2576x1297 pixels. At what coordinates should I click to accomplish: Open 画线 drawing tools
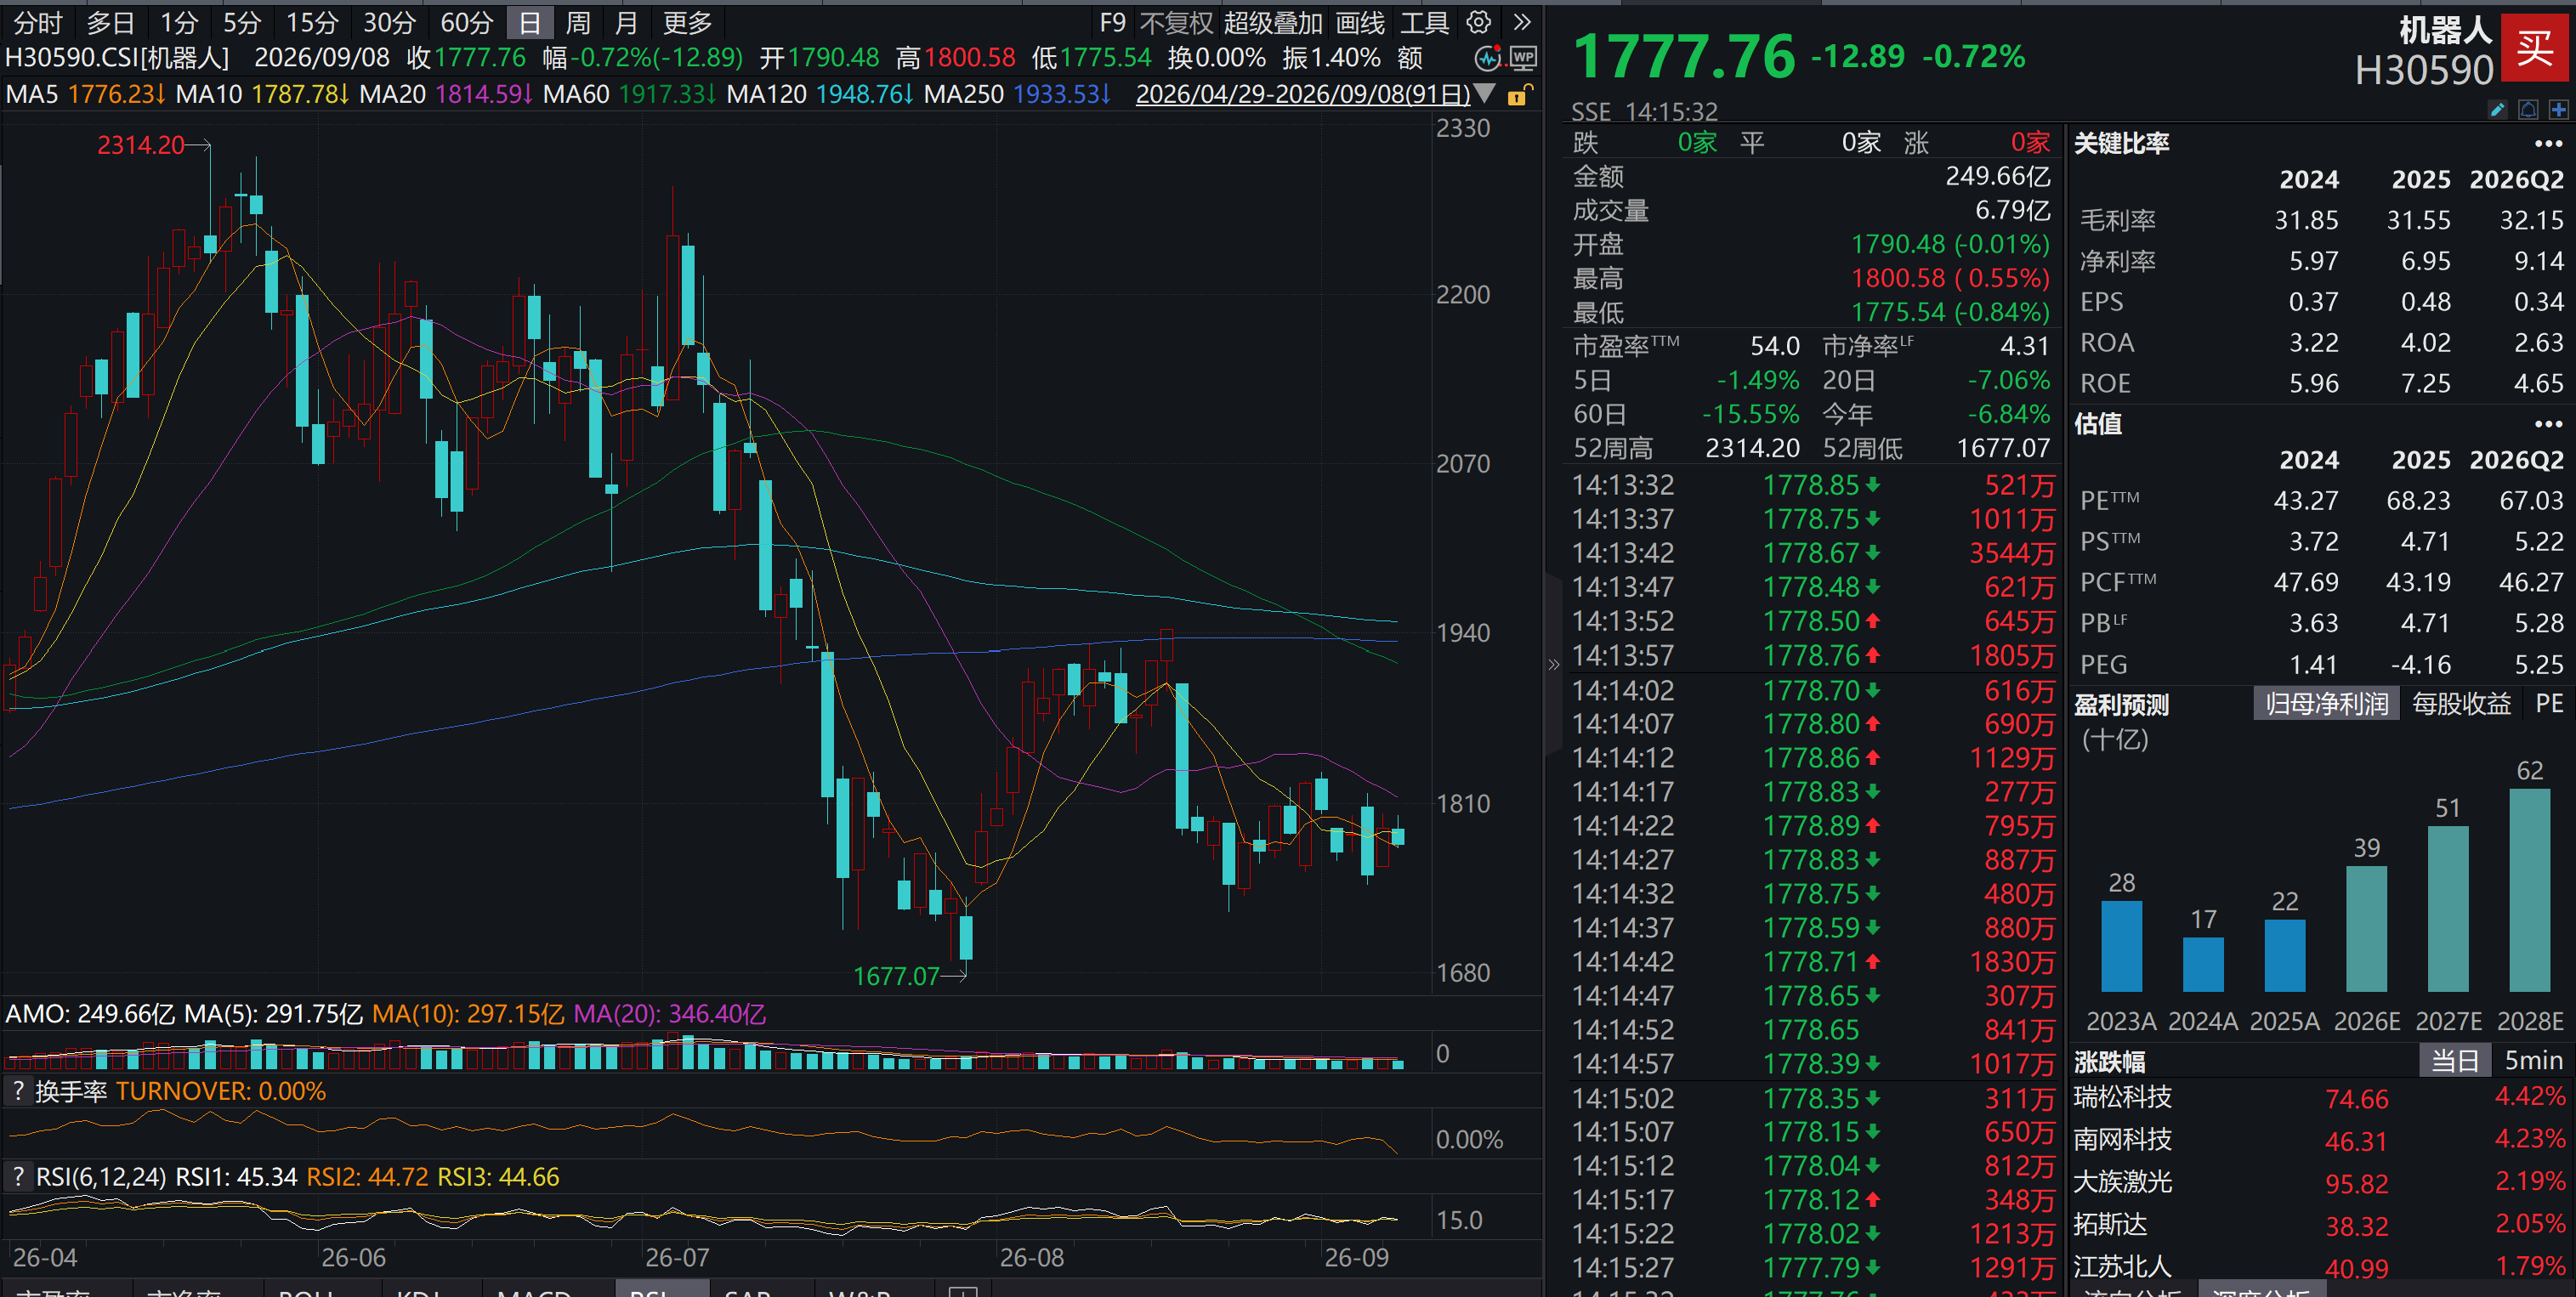tap(1360, 22)
